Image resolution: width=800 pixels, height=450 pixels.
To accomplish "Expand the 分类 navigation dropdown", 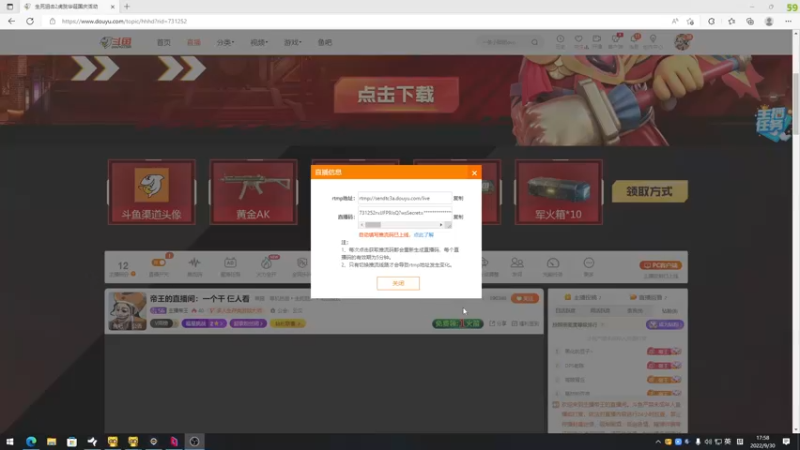I will [225, 42].
